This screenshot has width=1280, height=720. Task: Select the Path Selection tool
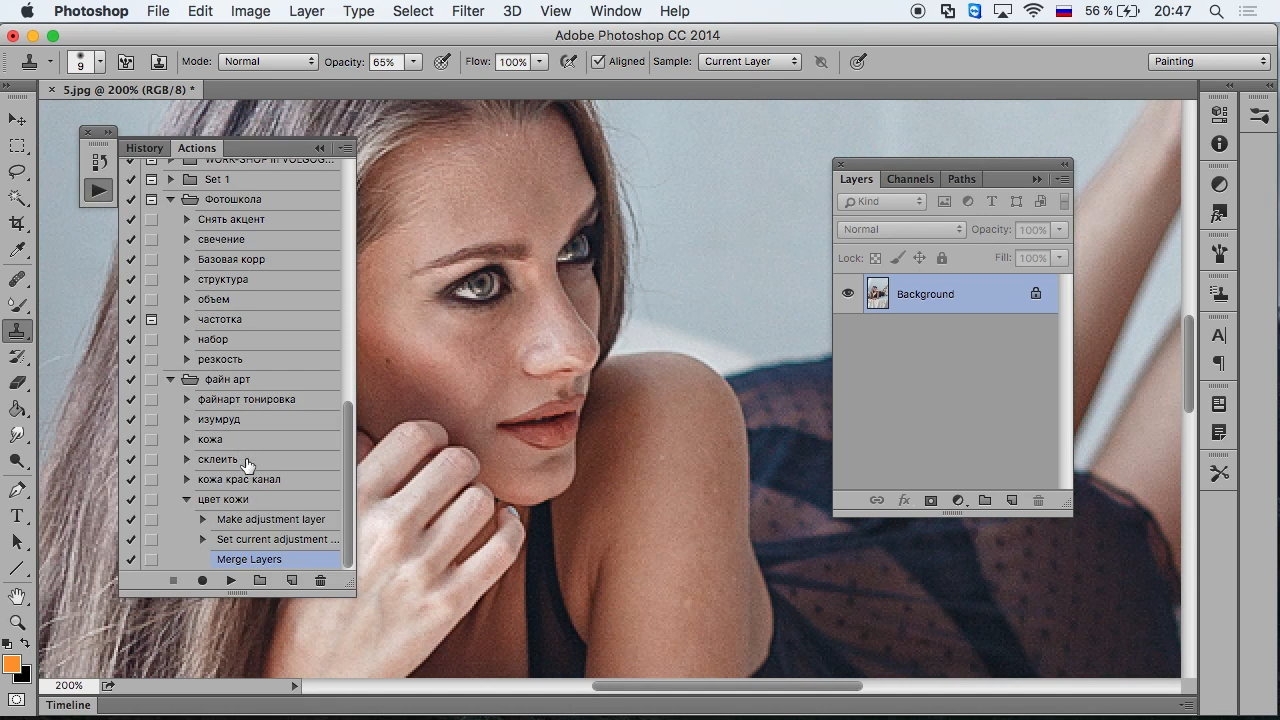click(17, 541)
